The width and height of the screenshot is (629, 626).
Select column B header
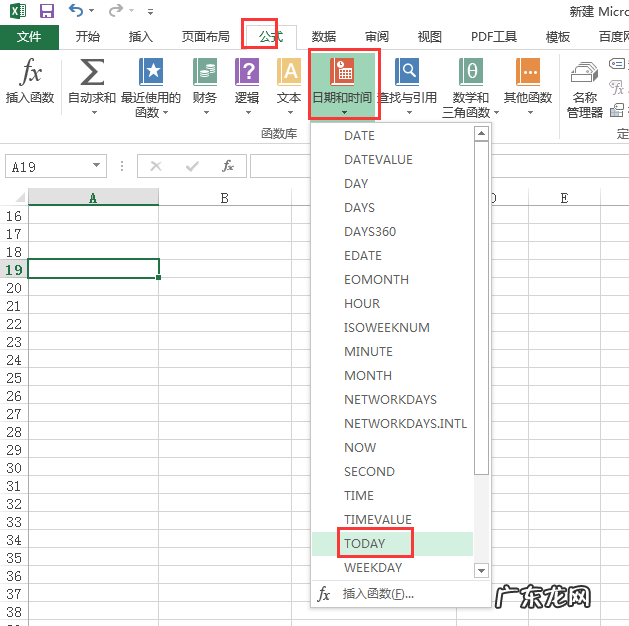225,198
